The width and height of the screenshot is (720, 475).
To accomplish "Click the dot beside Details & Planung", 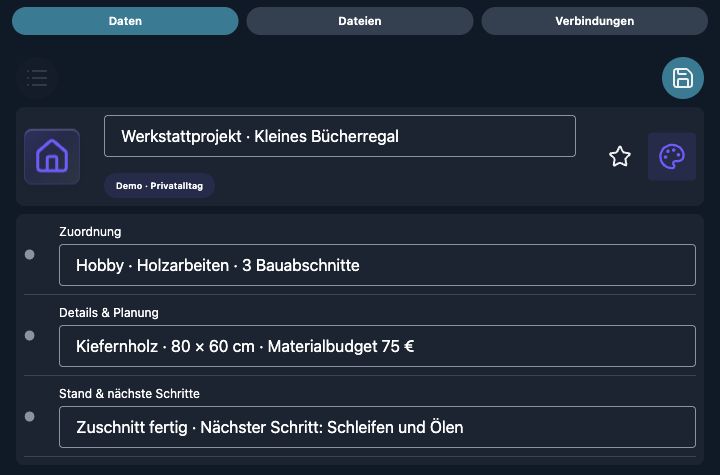I will [29, 335].
